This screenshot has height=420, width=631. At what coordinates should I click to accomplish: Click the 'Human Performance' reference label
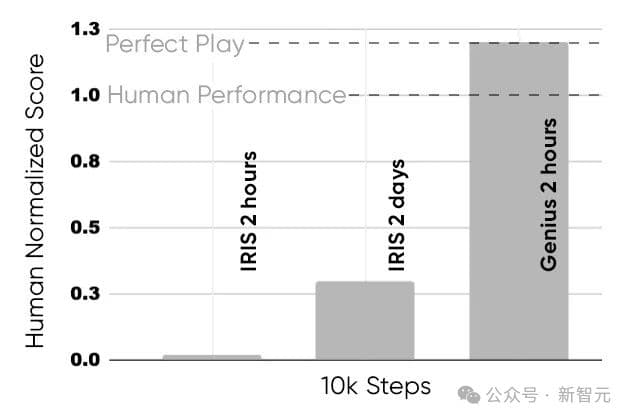[x=226, y=96]
